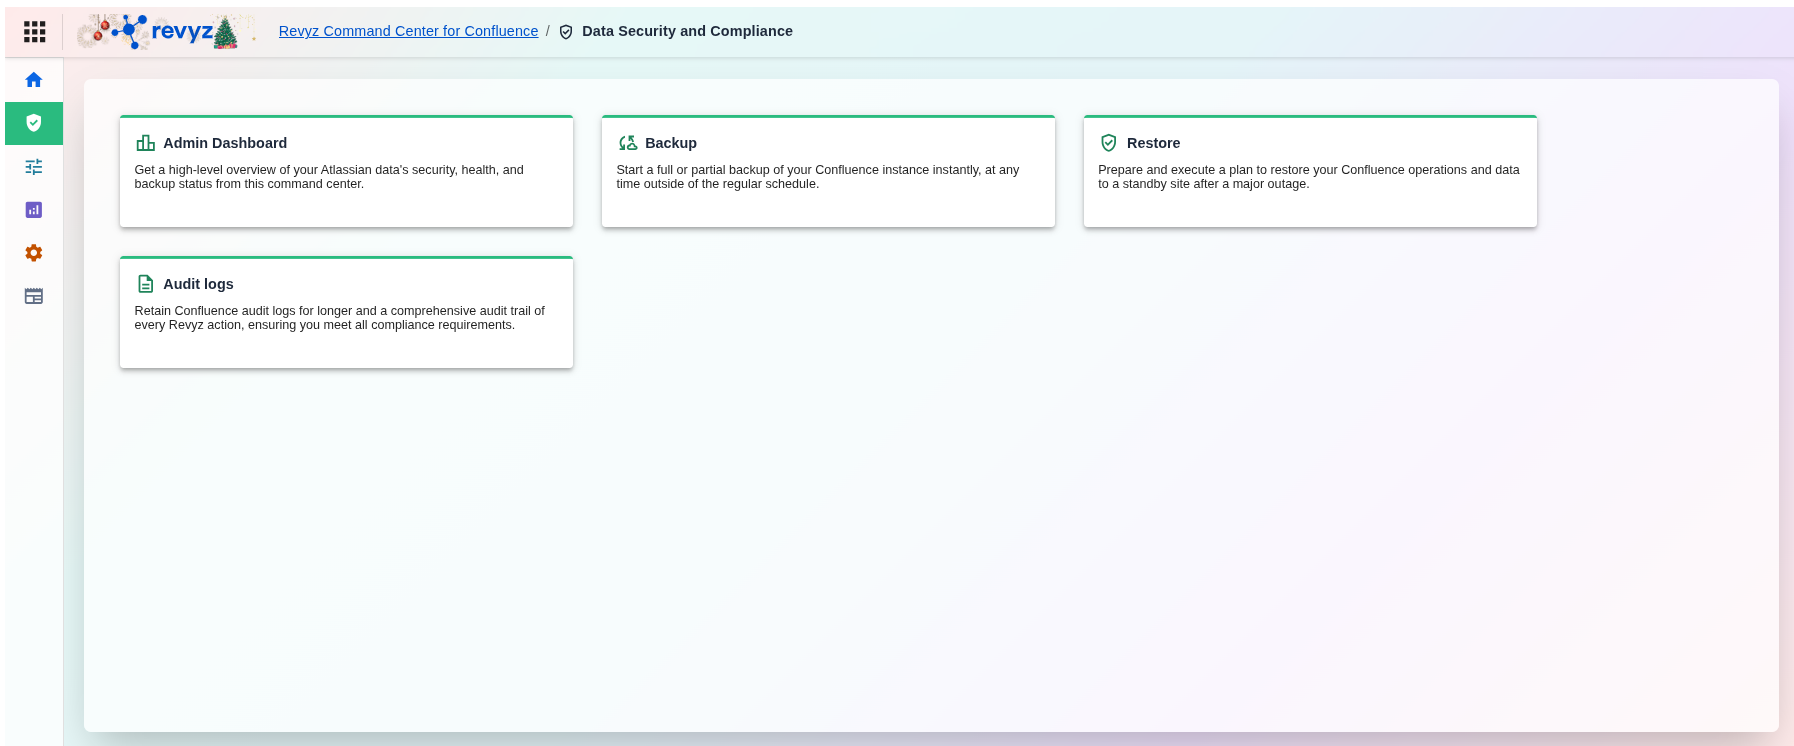Viewport: 1794px width, 746px height.
Task: Go to Home in the sidebar
Action: 34,80
